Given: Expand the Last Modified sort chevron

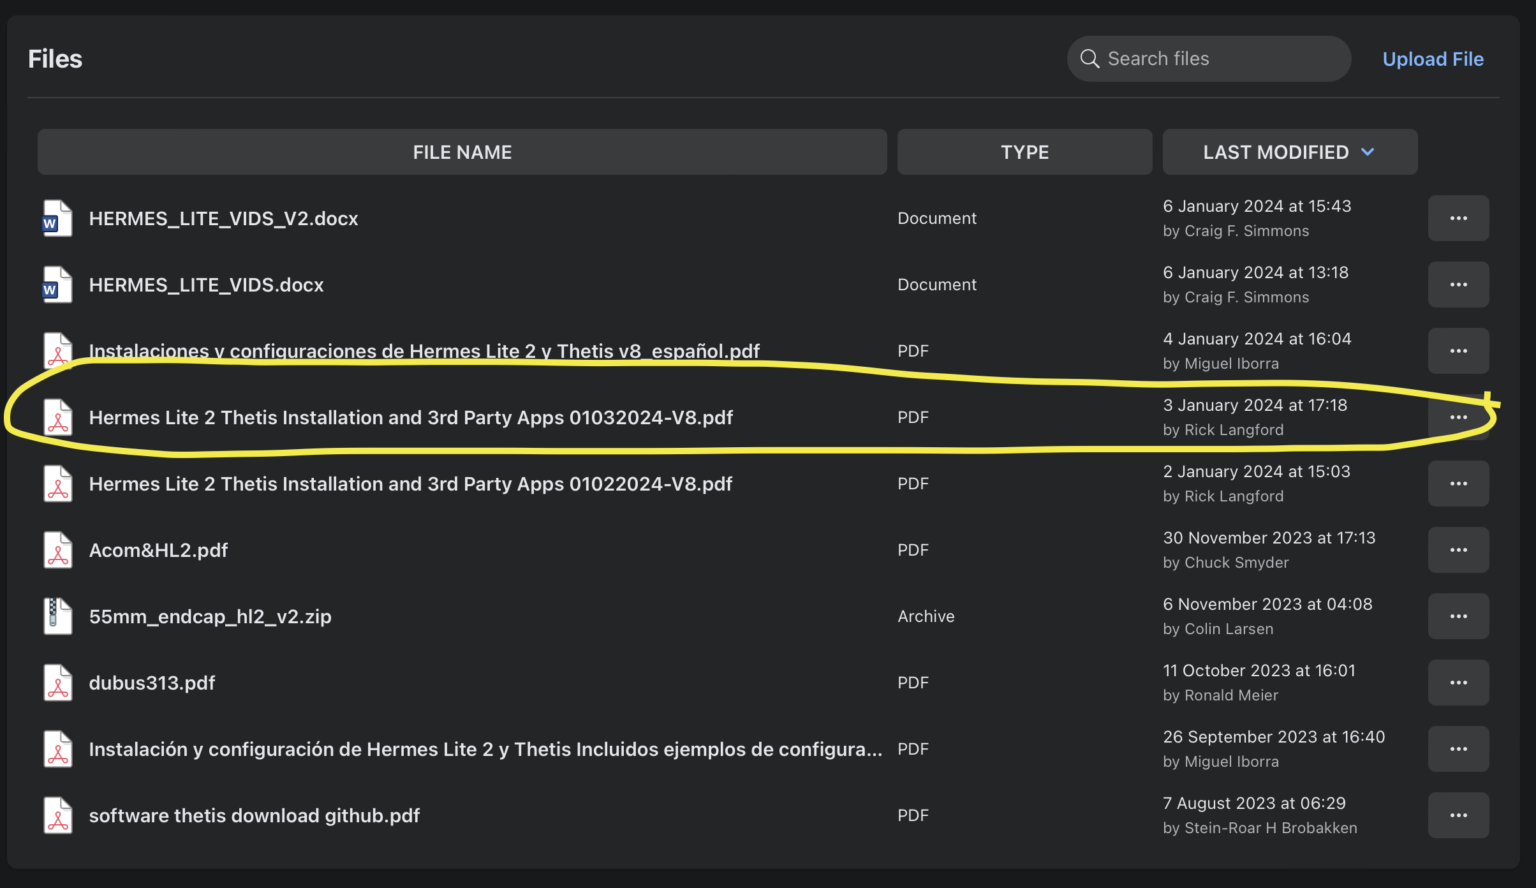Looking at the screenshot, I should tap(1368, 152).
